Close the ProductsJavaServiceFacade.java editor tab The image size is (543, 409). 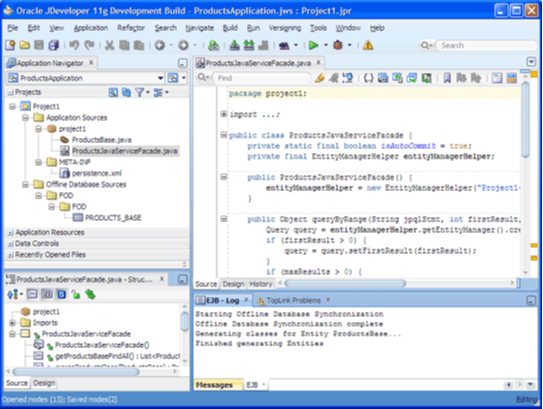coord(318,63)
